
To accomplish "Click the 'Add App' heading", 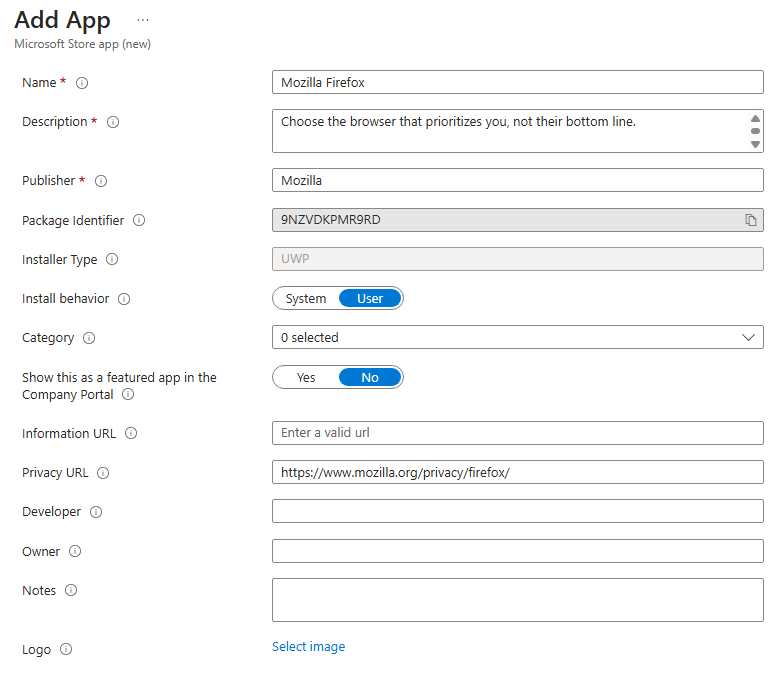I will [62, 20].
